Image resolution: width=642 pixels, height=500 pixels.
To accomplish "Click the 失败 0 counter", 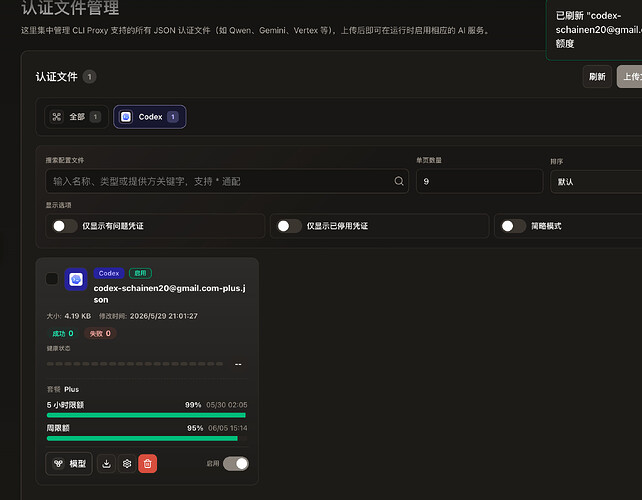I will coord(100,333).
